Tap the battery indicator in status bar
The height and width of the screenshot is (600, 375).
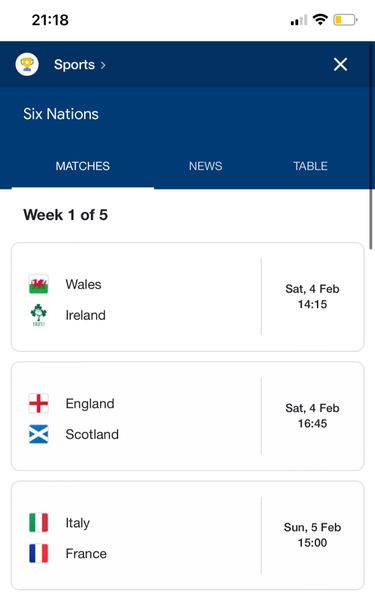[x=345, y=20]
